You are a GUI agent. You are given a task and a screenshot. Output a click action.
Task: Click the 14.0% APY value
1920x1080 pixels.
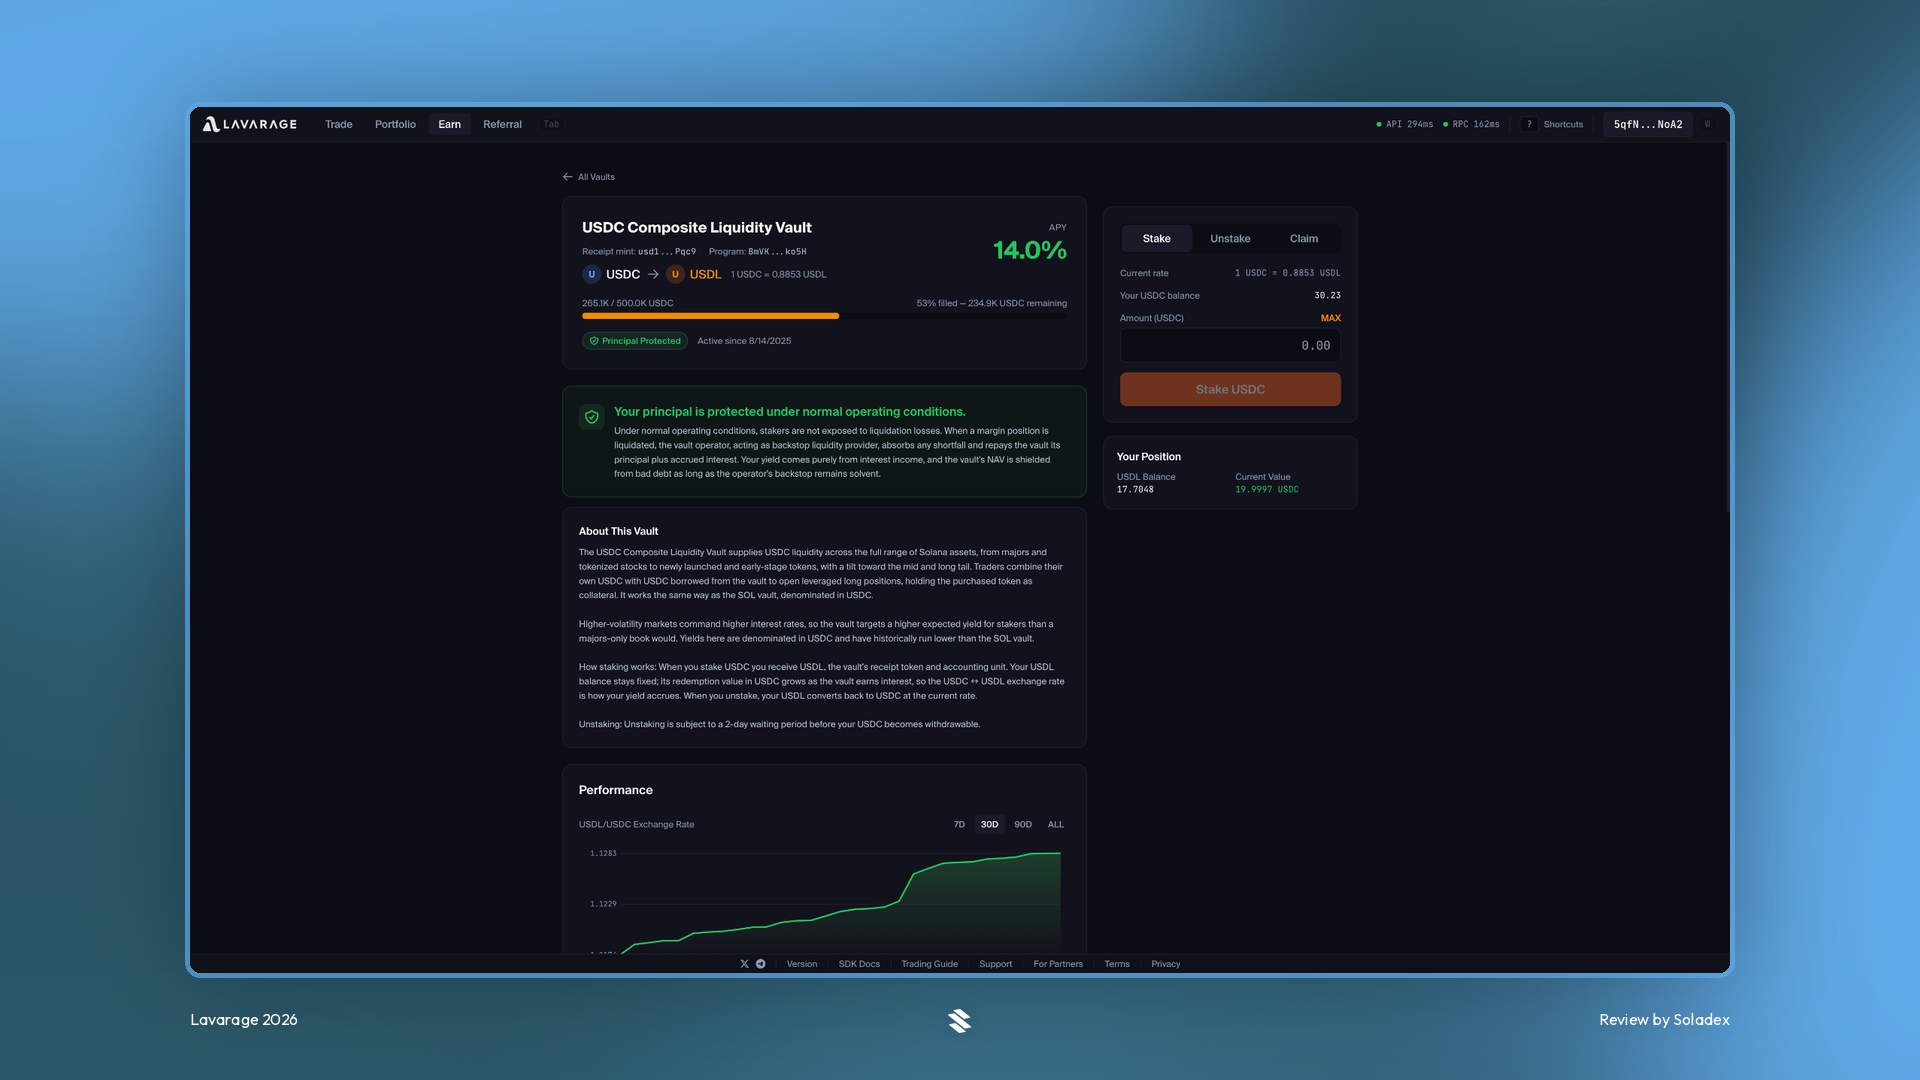tap(1030, 250)
